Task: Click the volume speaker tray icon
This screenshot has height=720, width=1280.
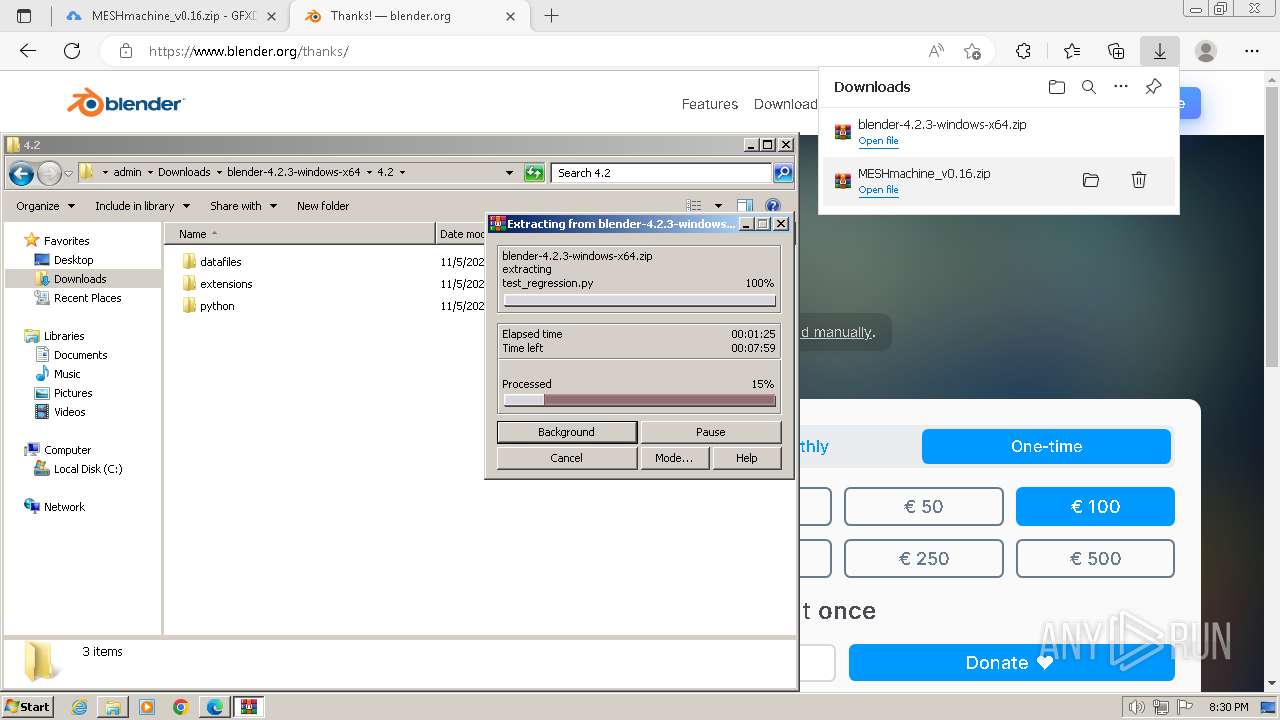Action: click(1137, 707)
